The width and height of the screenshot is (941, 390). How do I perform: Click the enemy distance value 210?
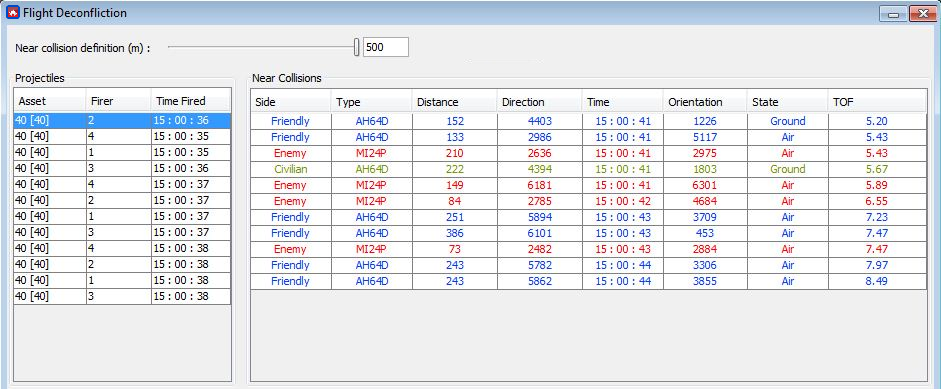coord(455,153)
